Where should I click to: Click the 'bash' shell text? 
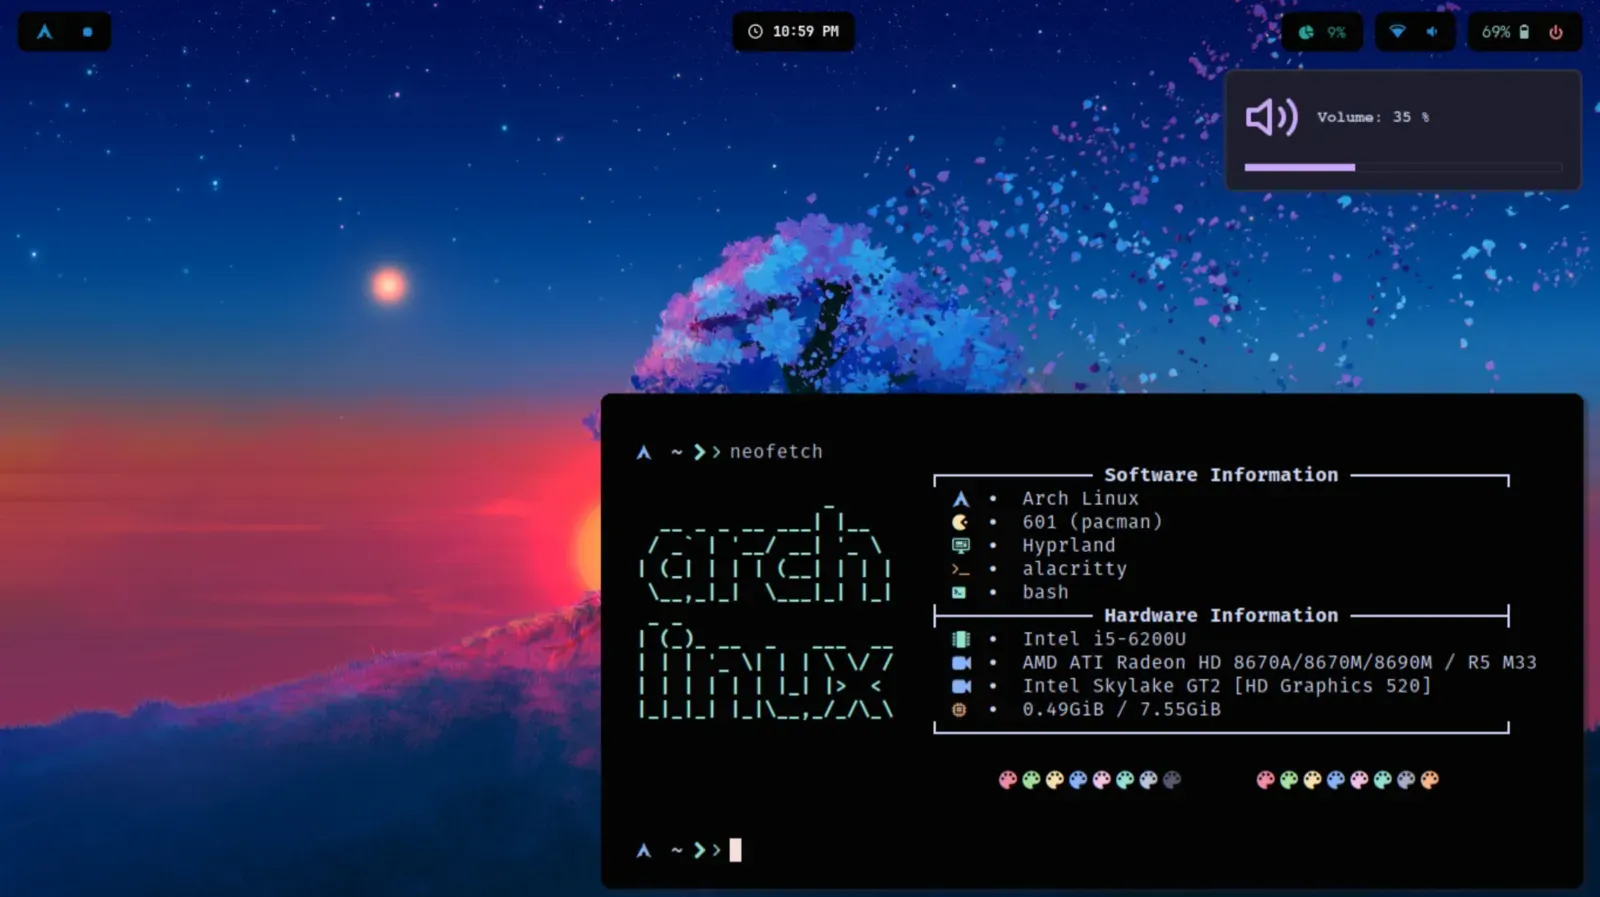coord(1045,592)
